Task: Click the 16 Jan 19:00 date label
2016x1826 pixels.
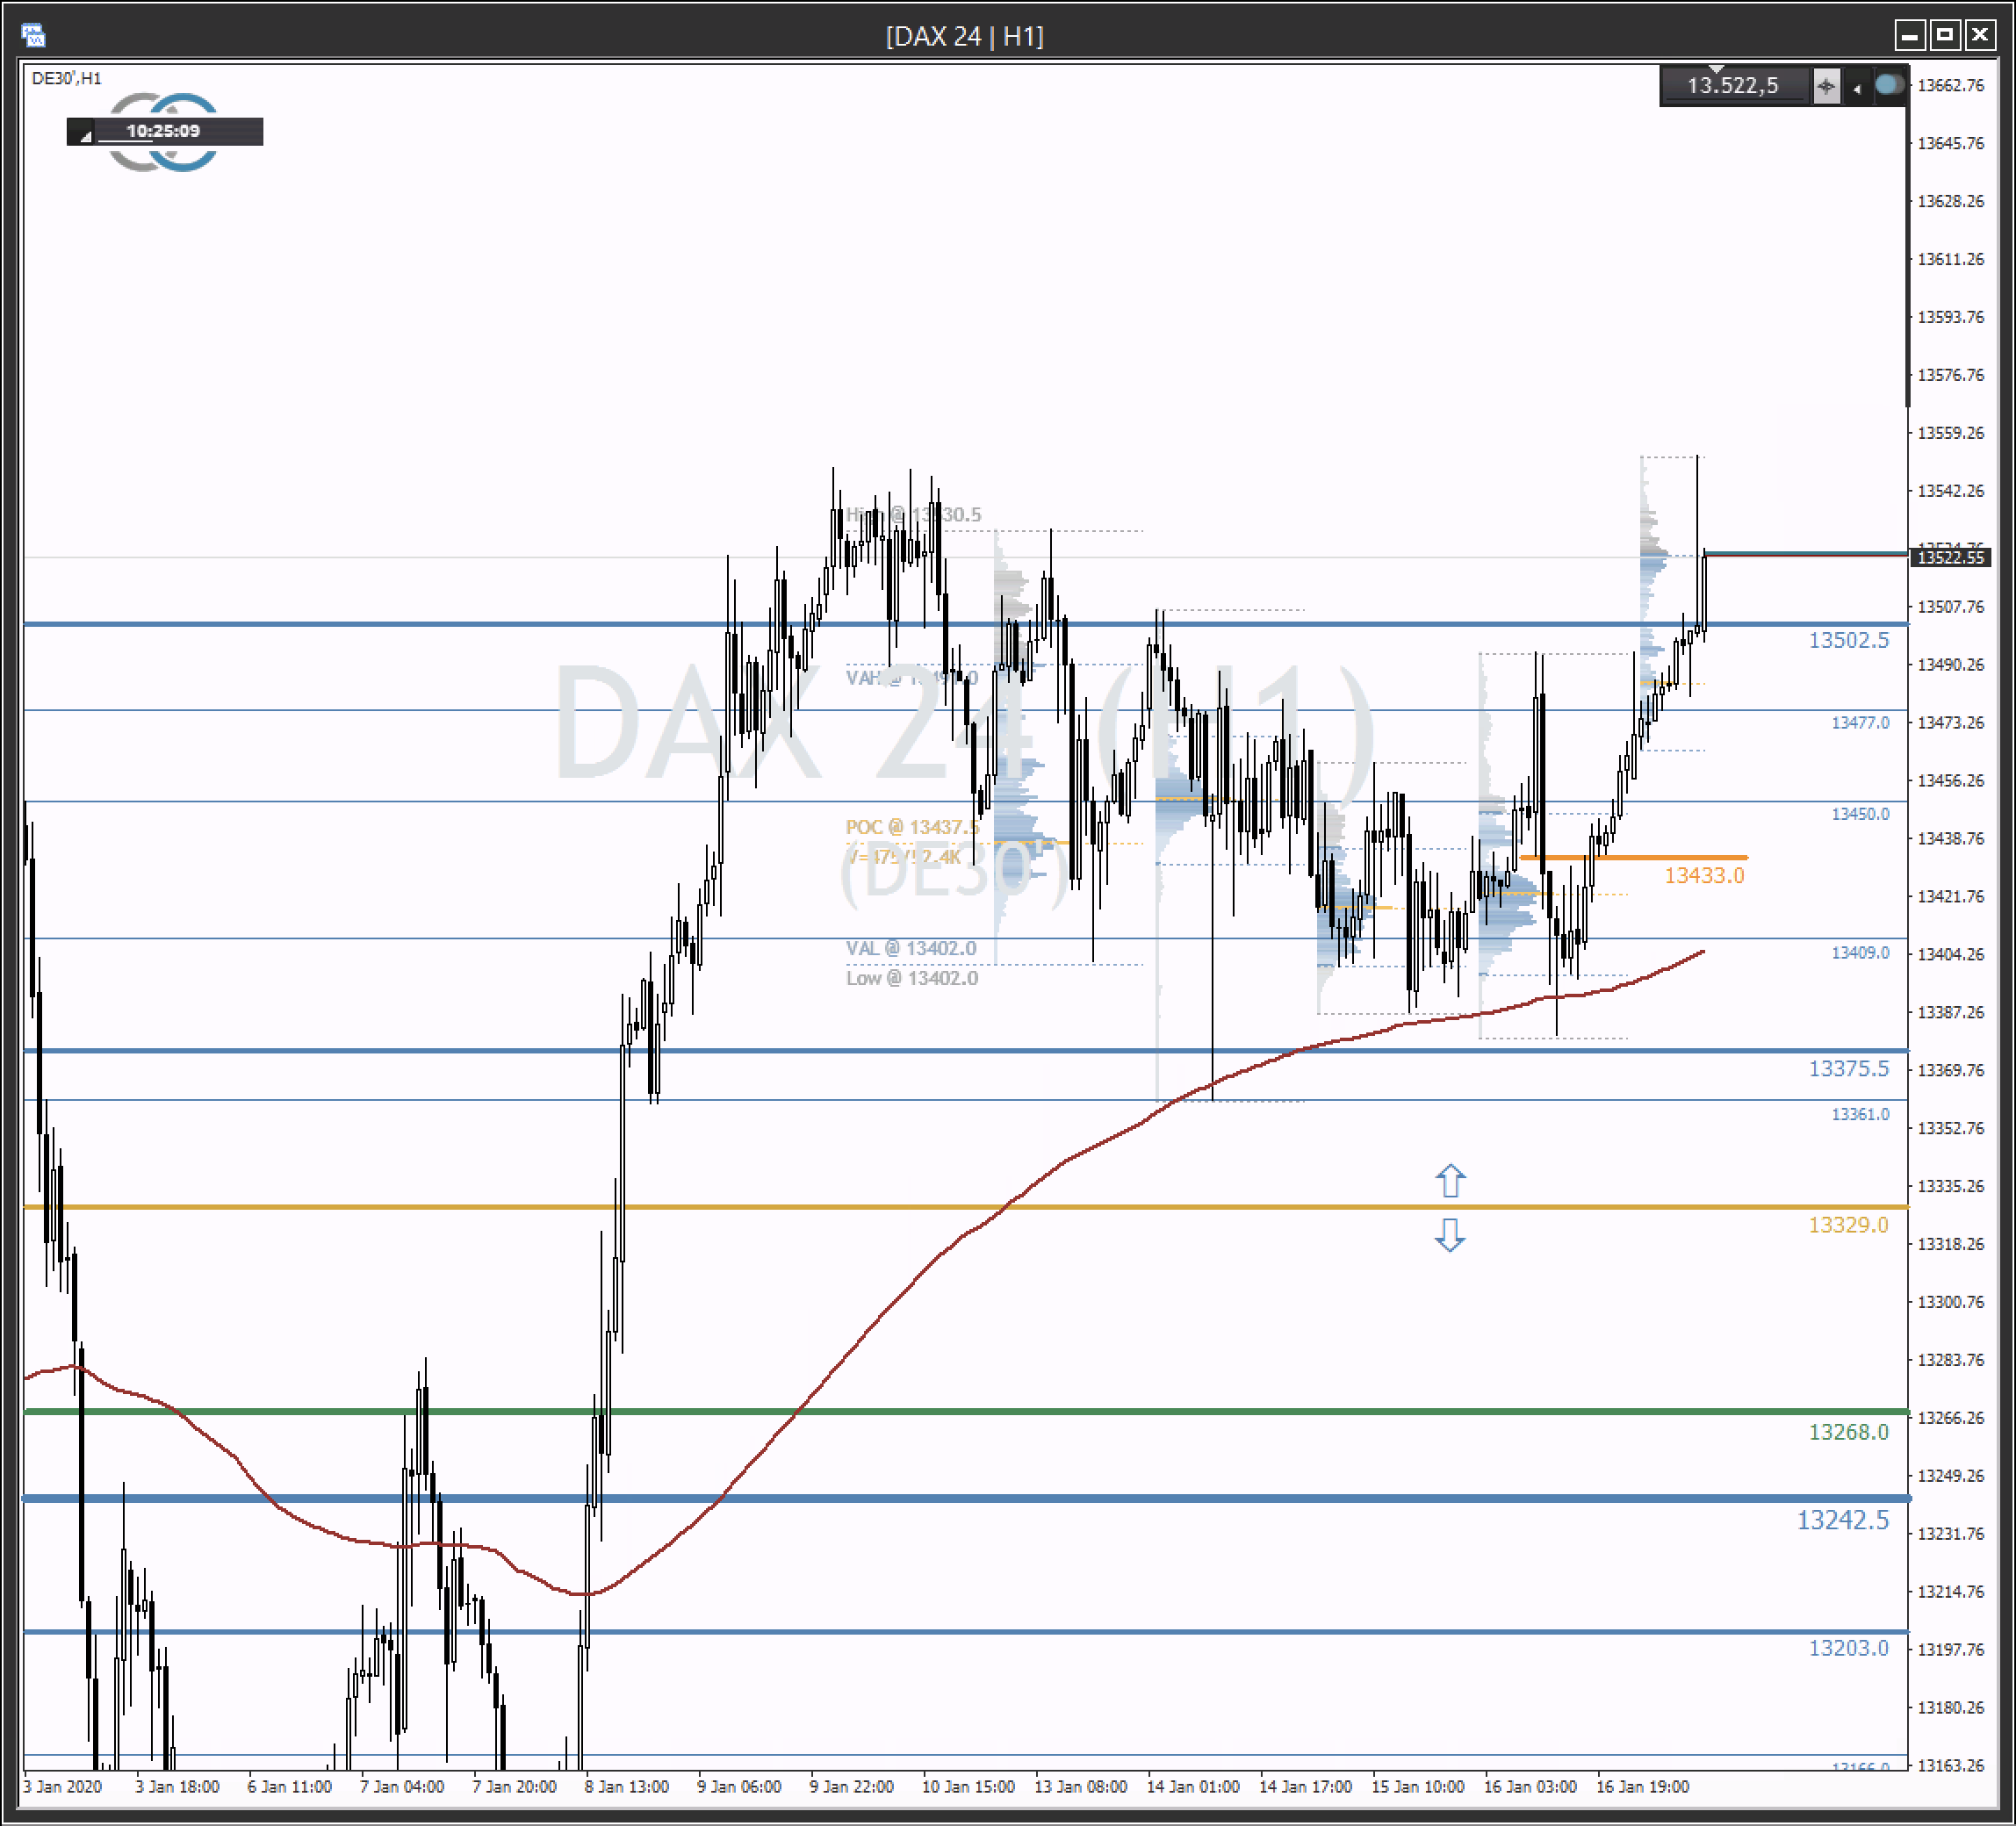Action: [1643, 1787]
